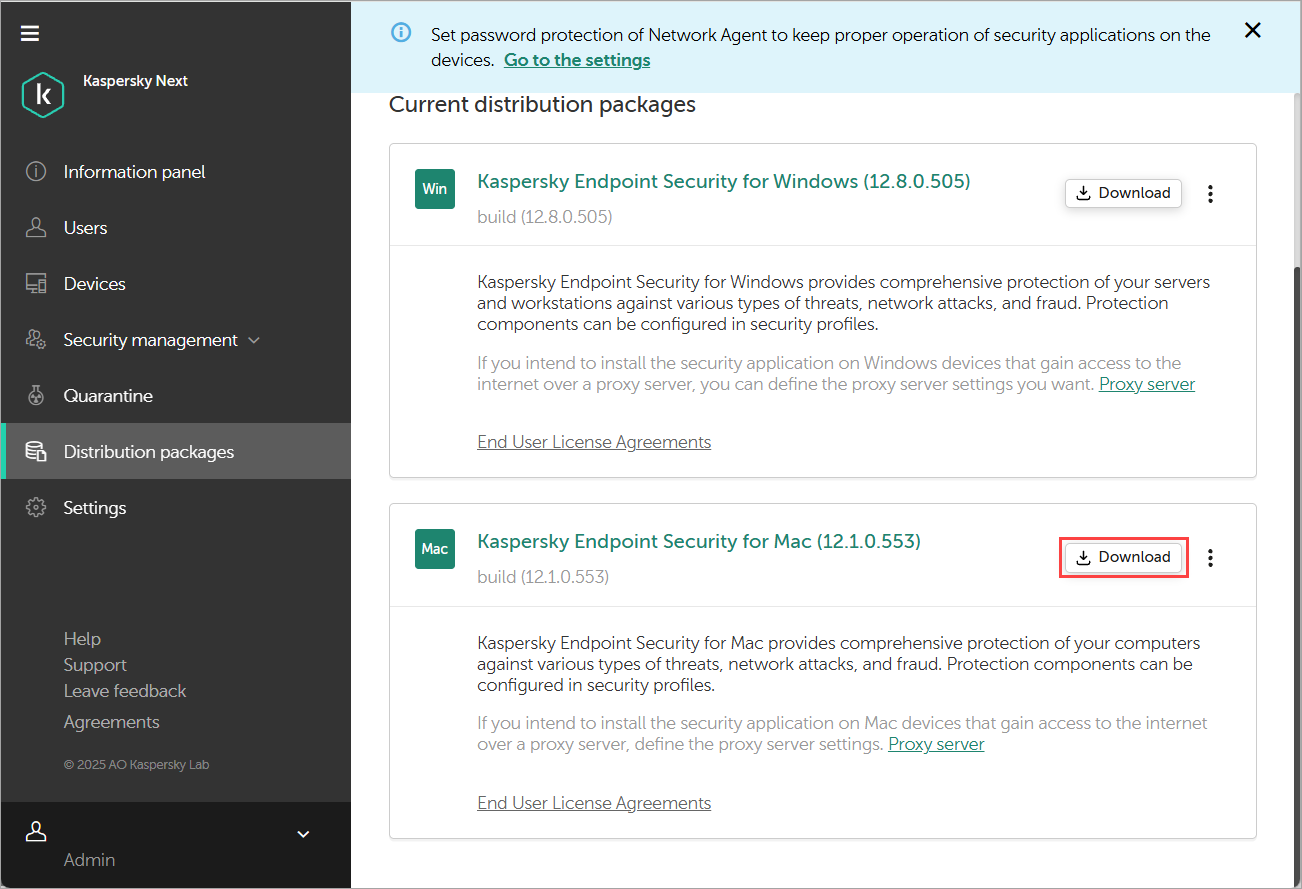This screenshot has width=1302, height=889.
Task: Click the Kaspersky Next logo
Action: 42,93
